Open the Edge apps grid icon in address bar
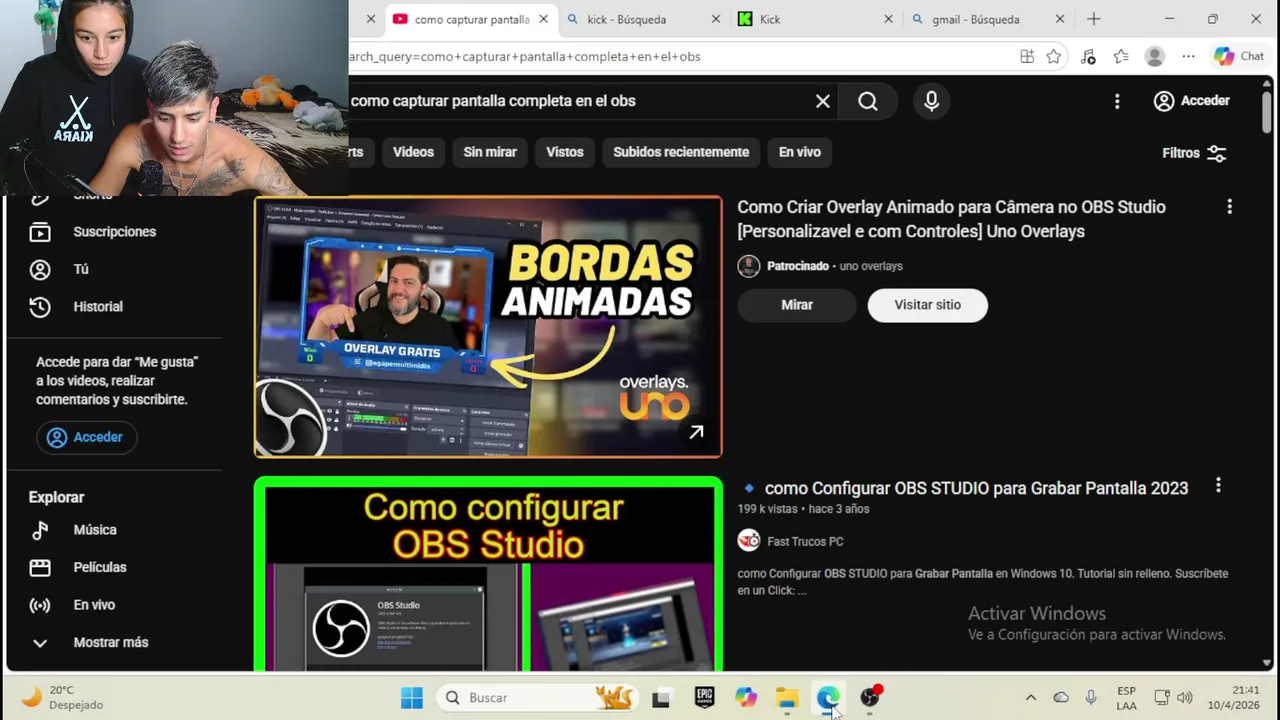 (x=1027, y=57)
